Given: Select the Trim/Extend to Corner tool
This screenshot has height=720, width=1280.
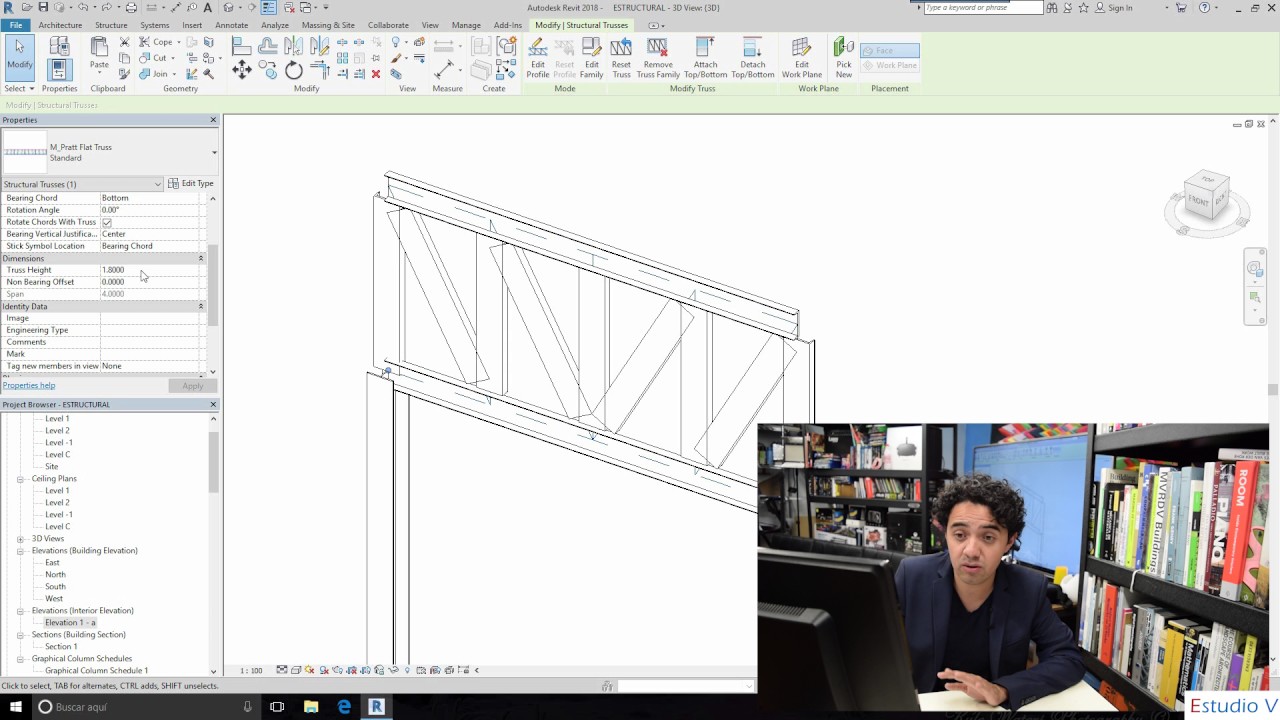Looking at the screenshot, I should tap(320, 70).
